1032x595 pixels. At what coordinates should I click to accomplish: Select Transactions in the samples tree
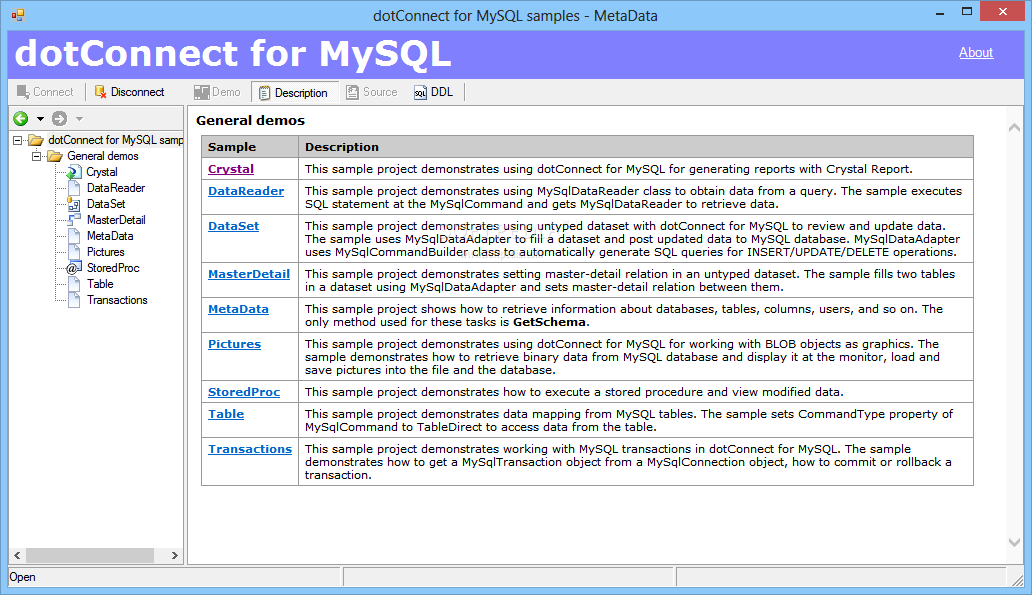point(117,300)
